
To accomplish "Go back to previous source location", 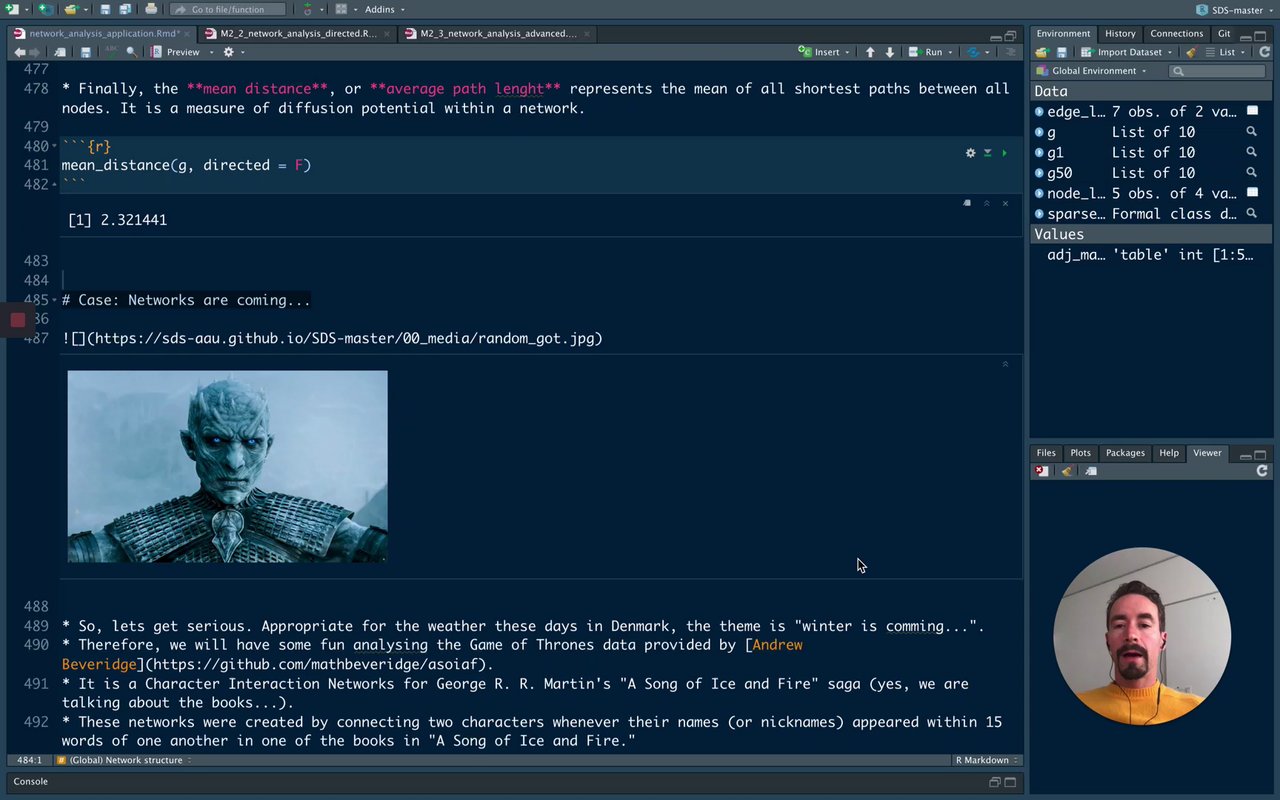I will [x=19, y=52].
